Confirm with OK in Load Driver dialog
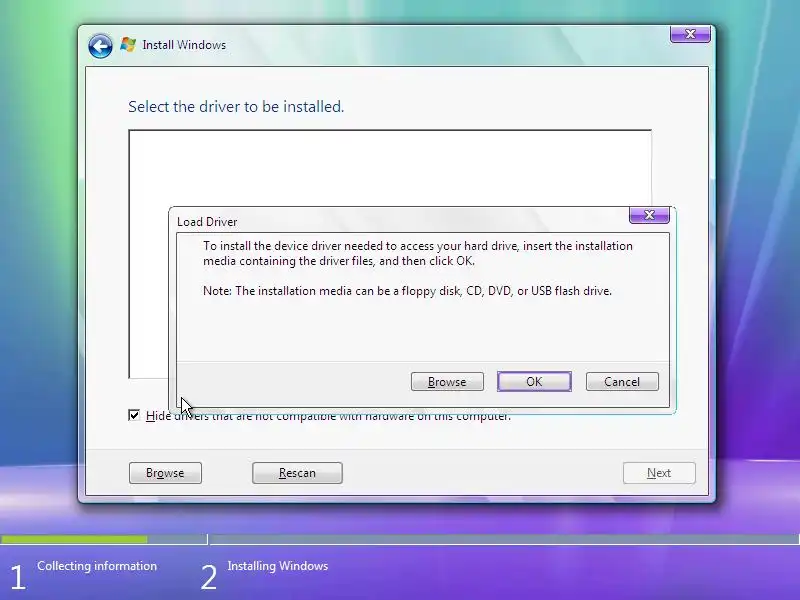 point(534,382)
